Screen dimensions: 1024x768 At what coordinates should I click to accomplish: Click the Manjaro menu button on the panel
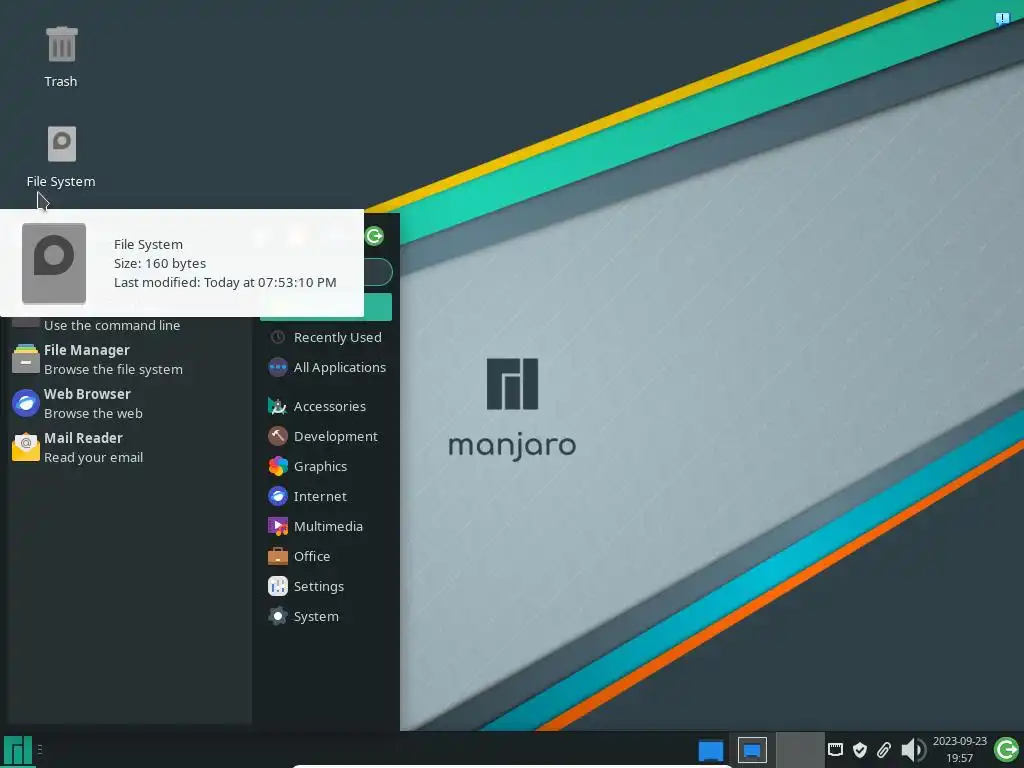[18, 750]
